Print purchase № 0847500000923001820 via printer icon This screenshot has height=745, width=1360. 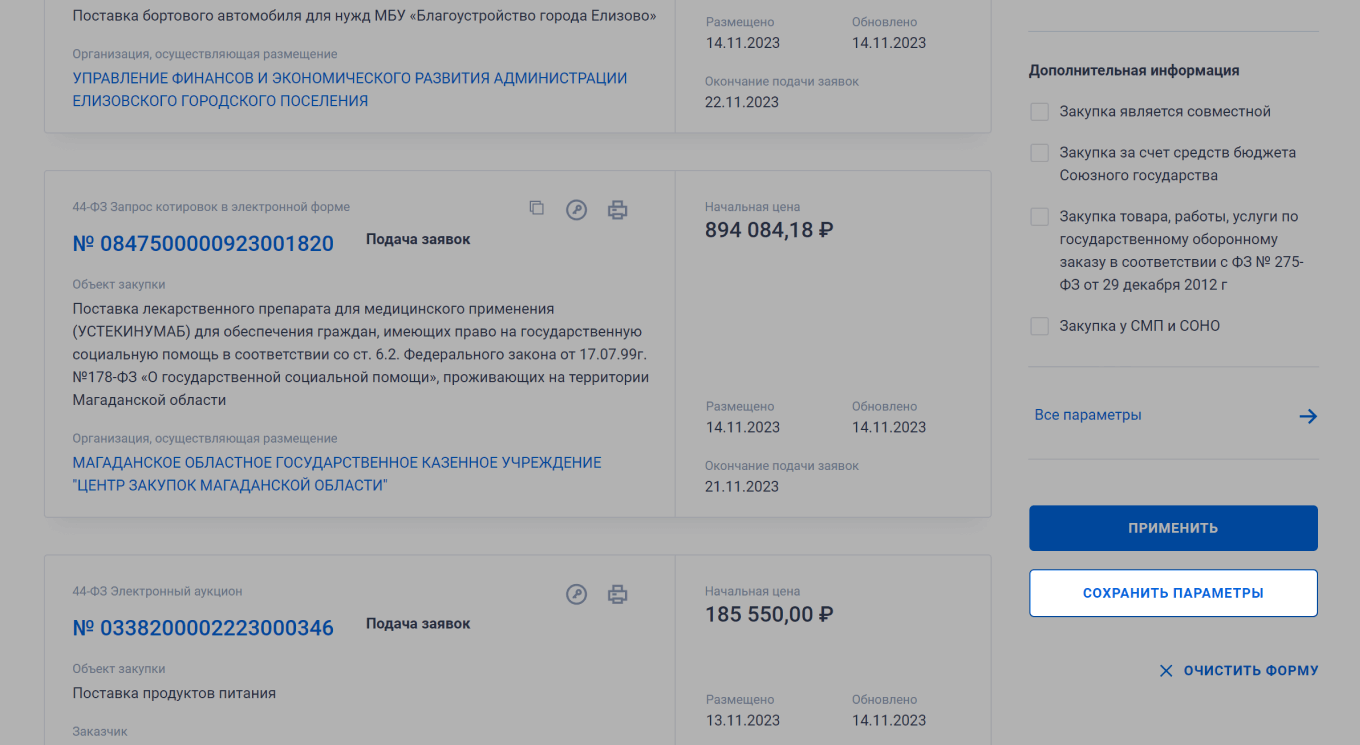(618, 210)
